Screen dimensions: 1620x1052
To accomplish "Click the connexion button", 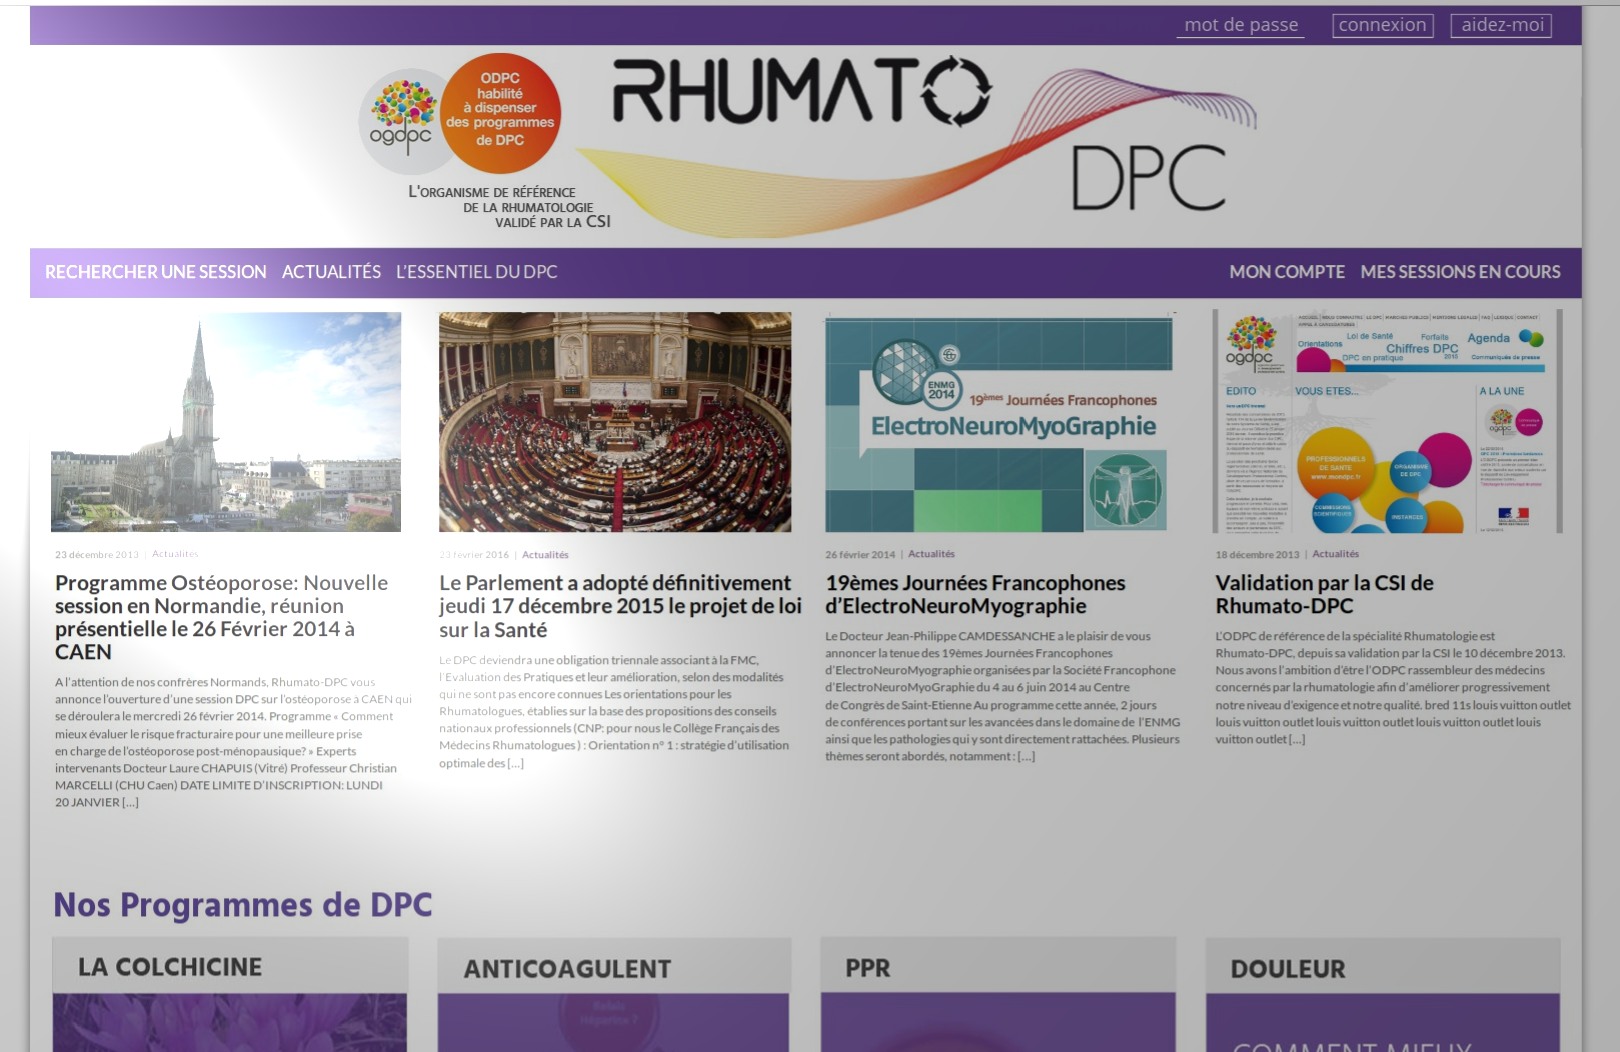I will [1382, 25].
